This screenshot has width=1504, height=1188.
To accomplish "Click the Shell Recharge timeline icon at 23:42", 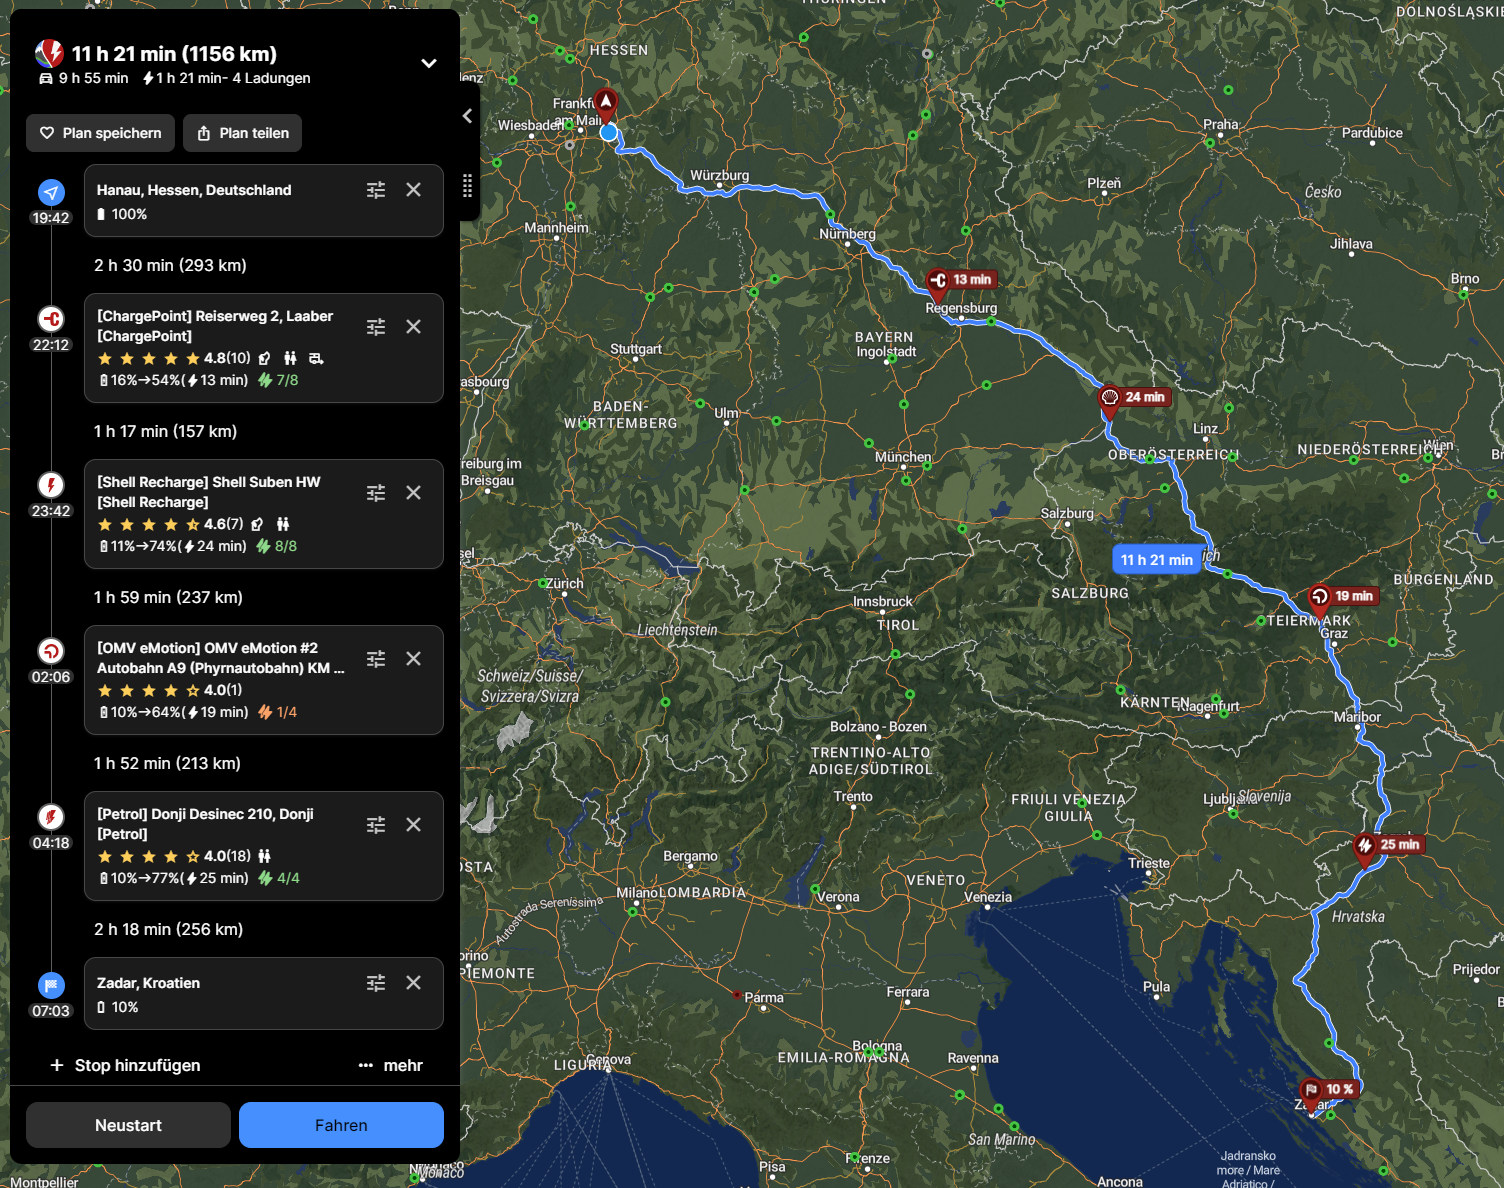I will [x=51, y=485].
